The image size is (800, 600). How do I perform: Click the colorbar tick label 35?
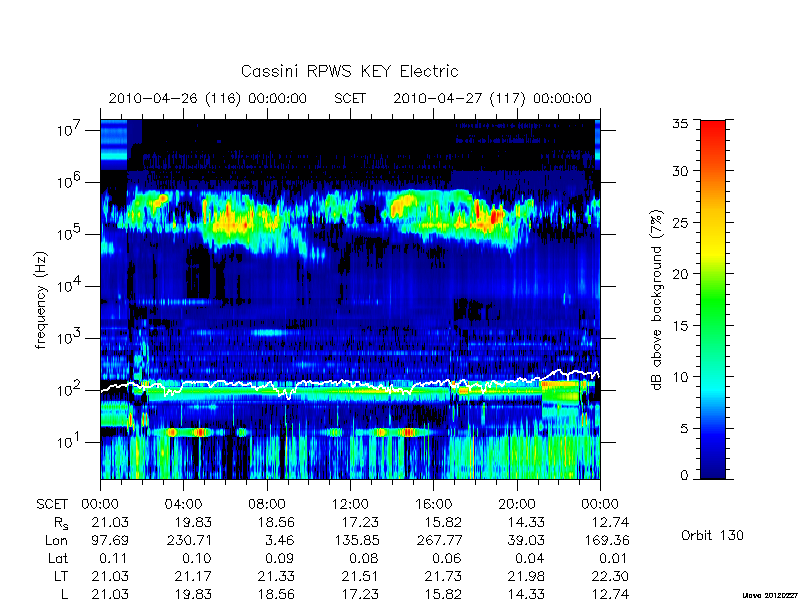(x=681, y=124)
